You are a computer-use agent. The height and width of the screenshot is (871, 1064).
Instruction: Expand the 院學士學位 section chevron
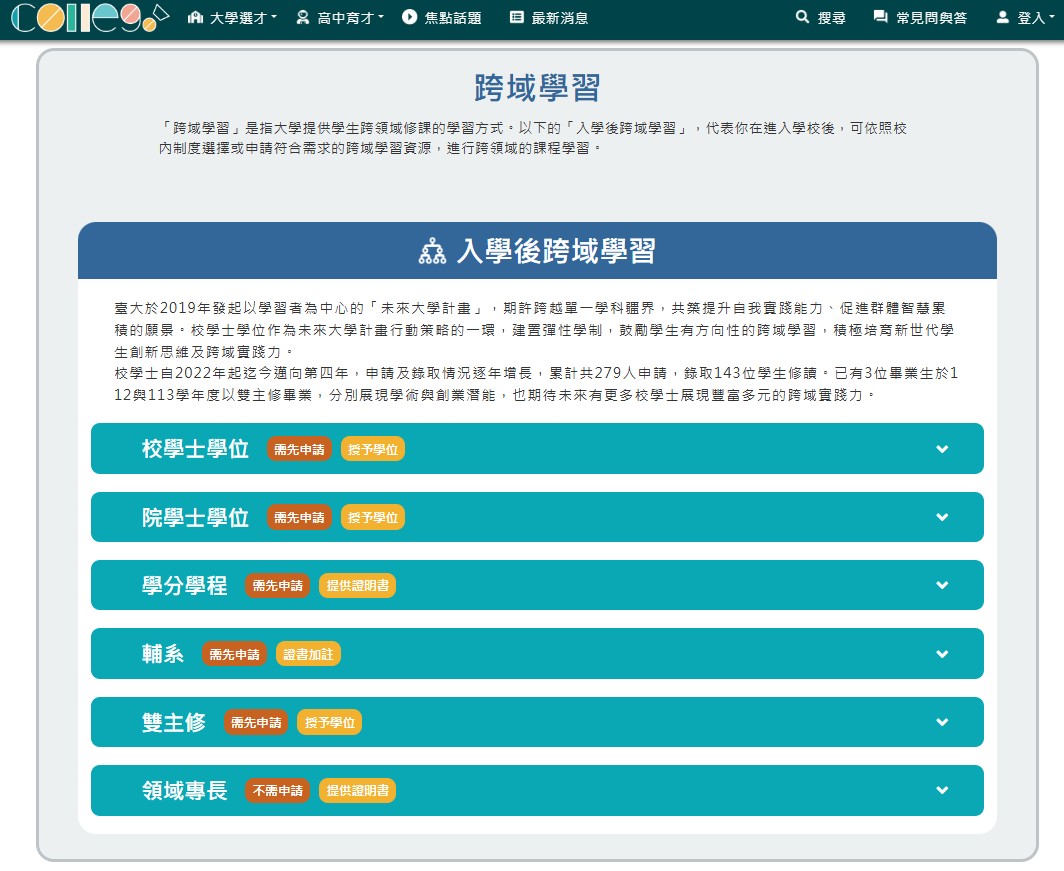(x=941, y=517)
